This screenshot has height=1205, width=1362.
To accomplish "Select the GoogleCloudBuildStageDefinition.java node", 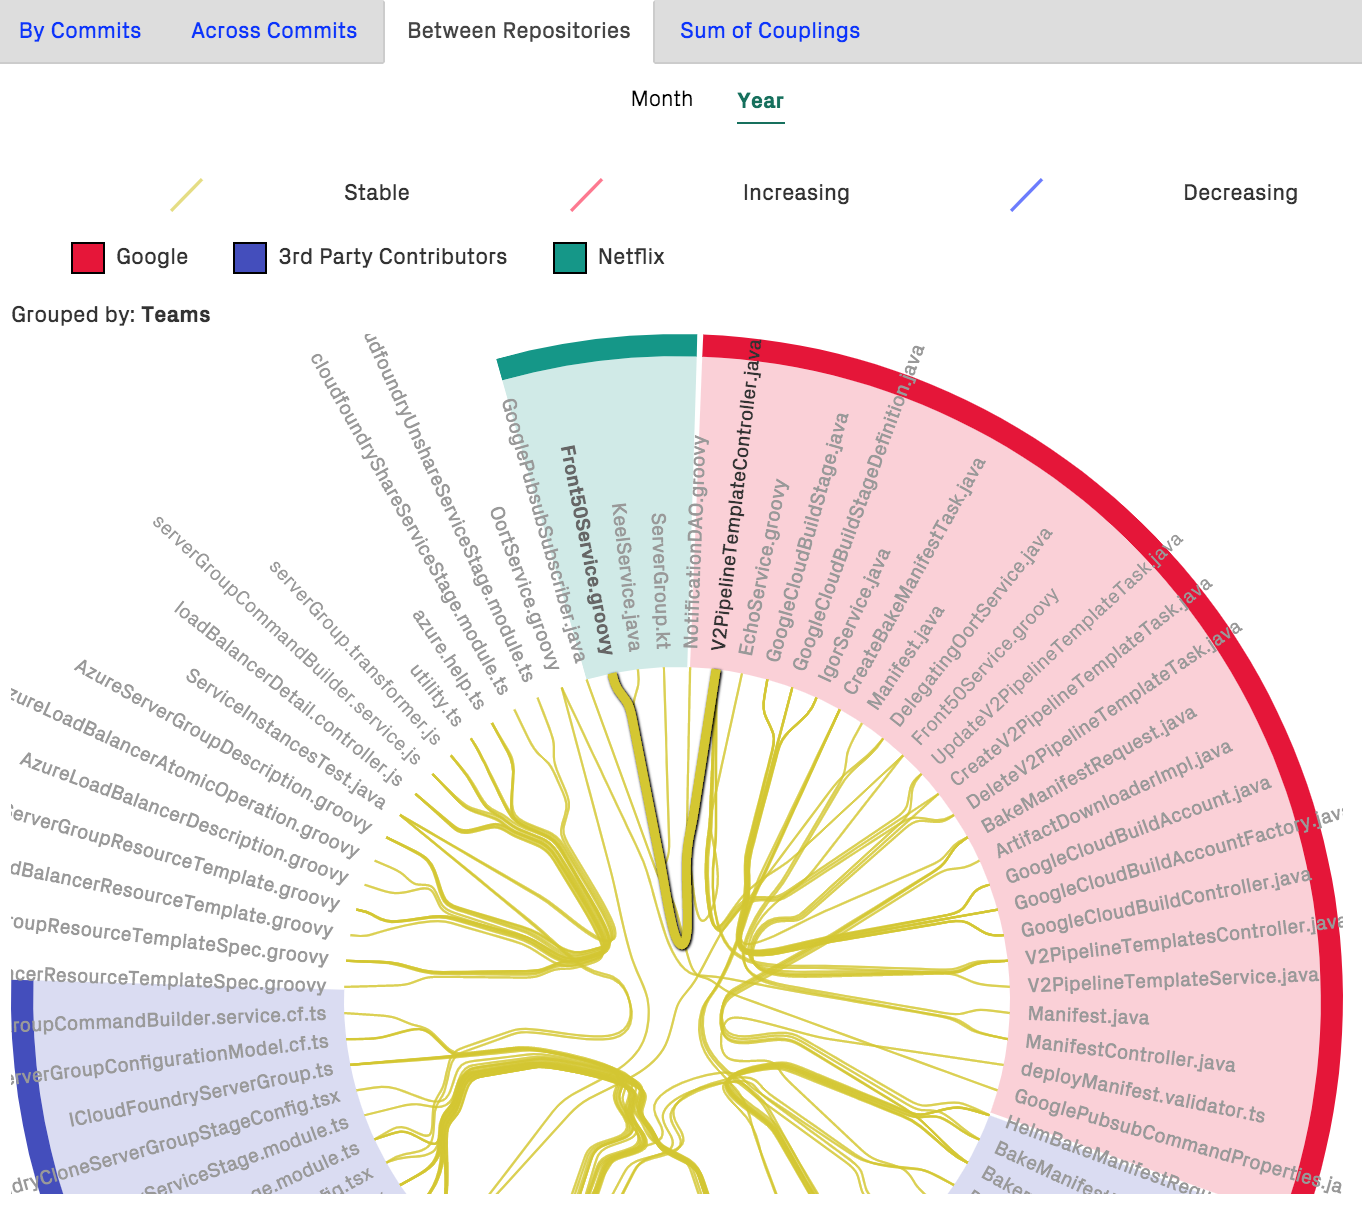I will point(859,507).
